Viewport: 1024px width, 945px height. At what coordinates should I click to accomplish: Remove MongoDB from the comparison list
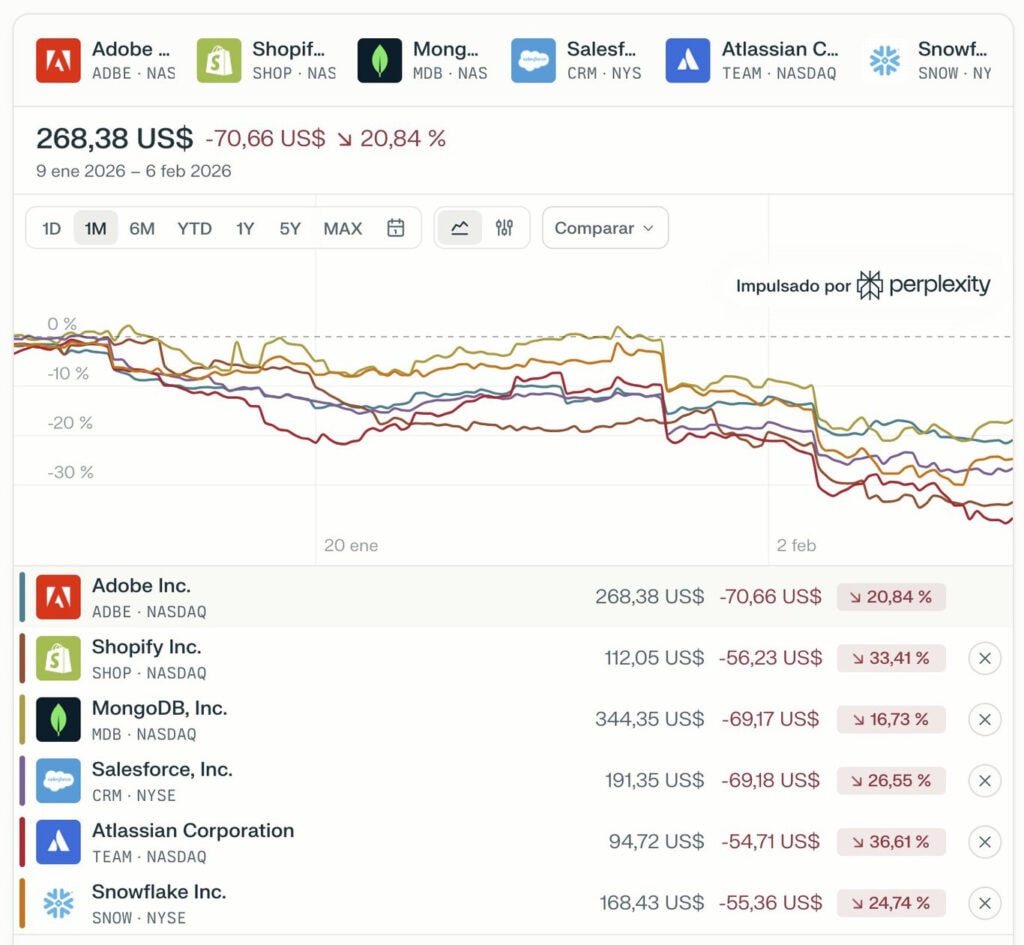tap(984, 719)
